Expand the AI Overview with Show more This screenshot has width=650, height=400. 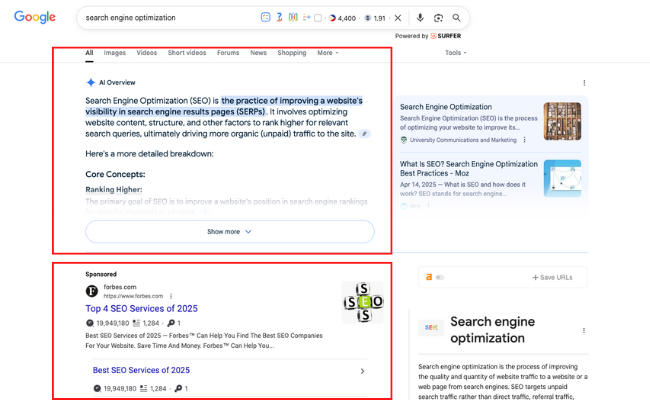coord(230,231)
